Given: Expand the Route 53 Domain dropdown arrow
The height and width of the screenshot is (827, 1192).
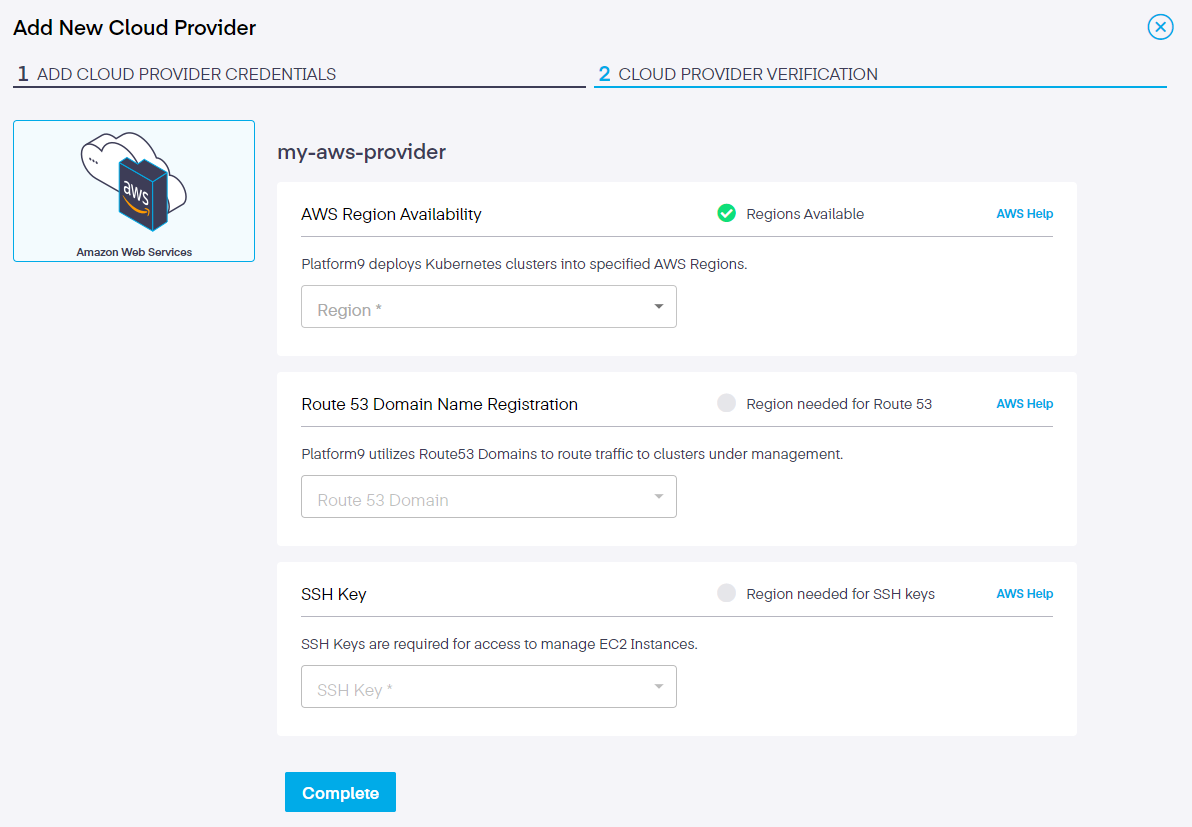Looking at the screenshot, I should (x=658, y=497).
